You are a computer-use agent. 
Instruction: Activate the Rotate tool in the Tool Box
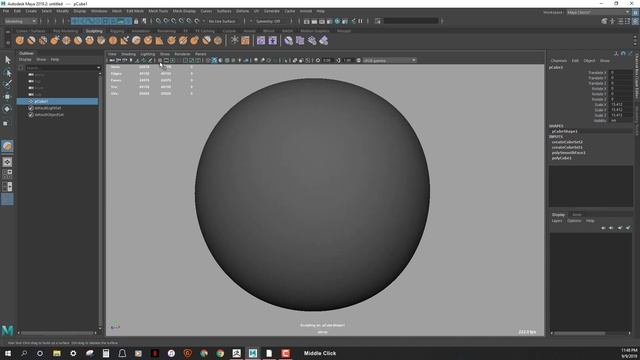point(7,109)
